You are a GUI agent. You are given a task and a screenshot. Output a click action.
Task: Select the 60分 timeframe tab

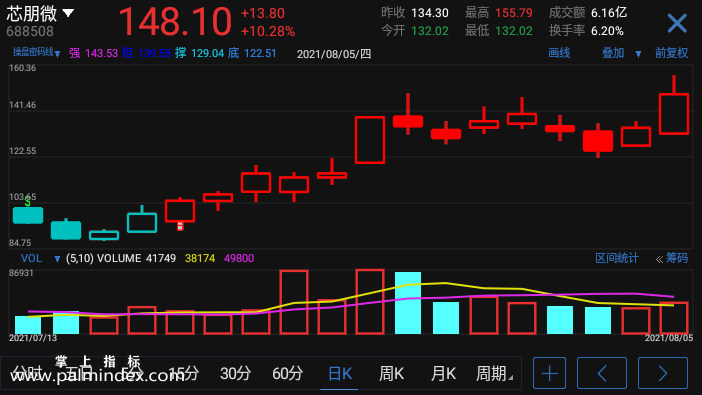[x=287, y=374]
